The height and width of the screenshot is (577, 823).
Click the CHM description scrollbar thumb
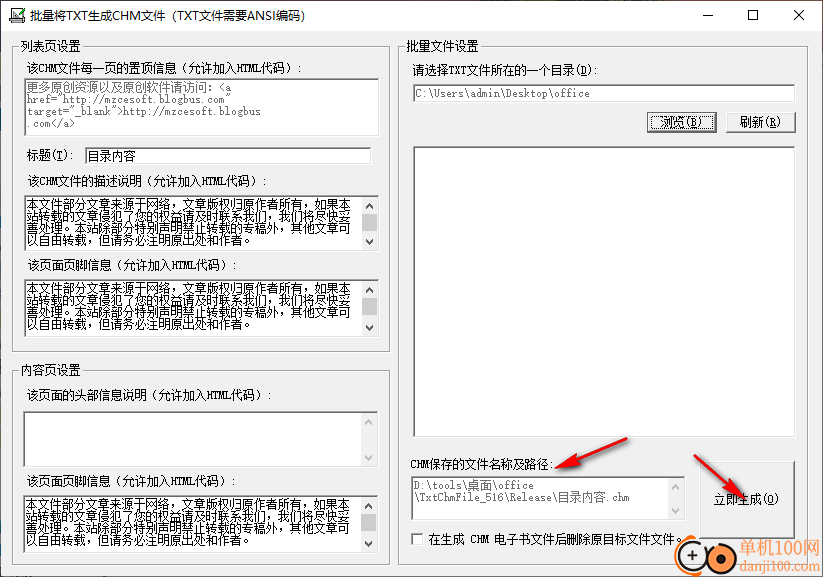click(370, 222)
